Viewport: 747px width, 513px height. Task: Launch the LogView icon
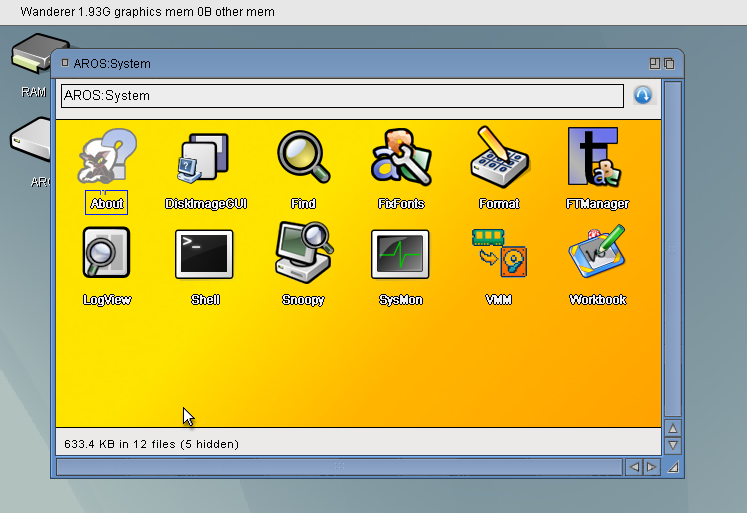click(106, 252)
